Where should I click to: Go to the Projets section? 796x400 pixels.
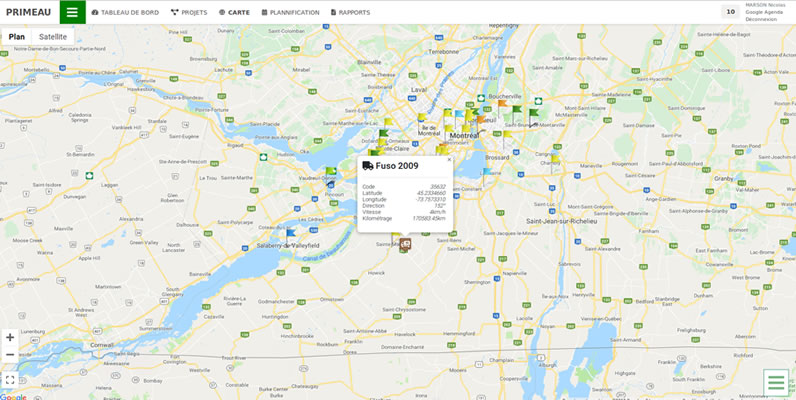[189, 12]
